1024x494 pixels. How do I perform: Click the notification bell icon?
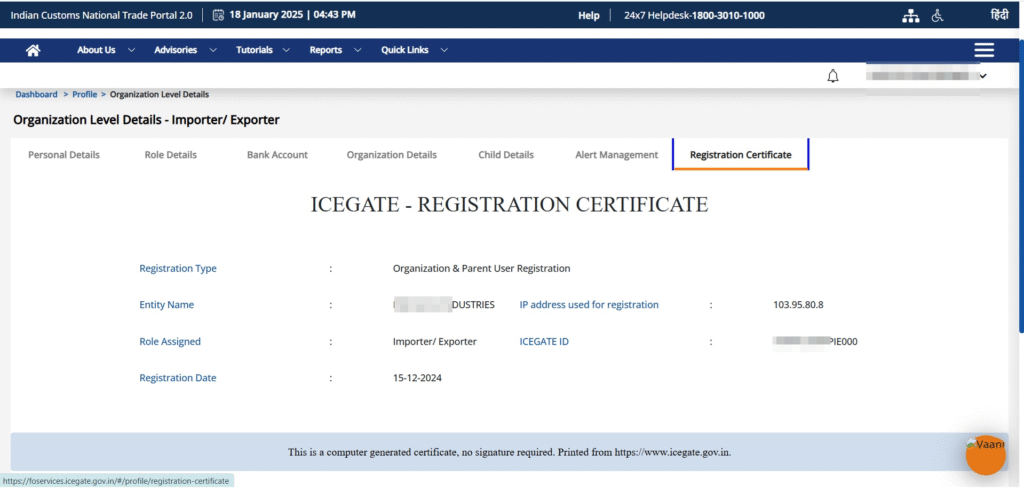tap(833, 76)
